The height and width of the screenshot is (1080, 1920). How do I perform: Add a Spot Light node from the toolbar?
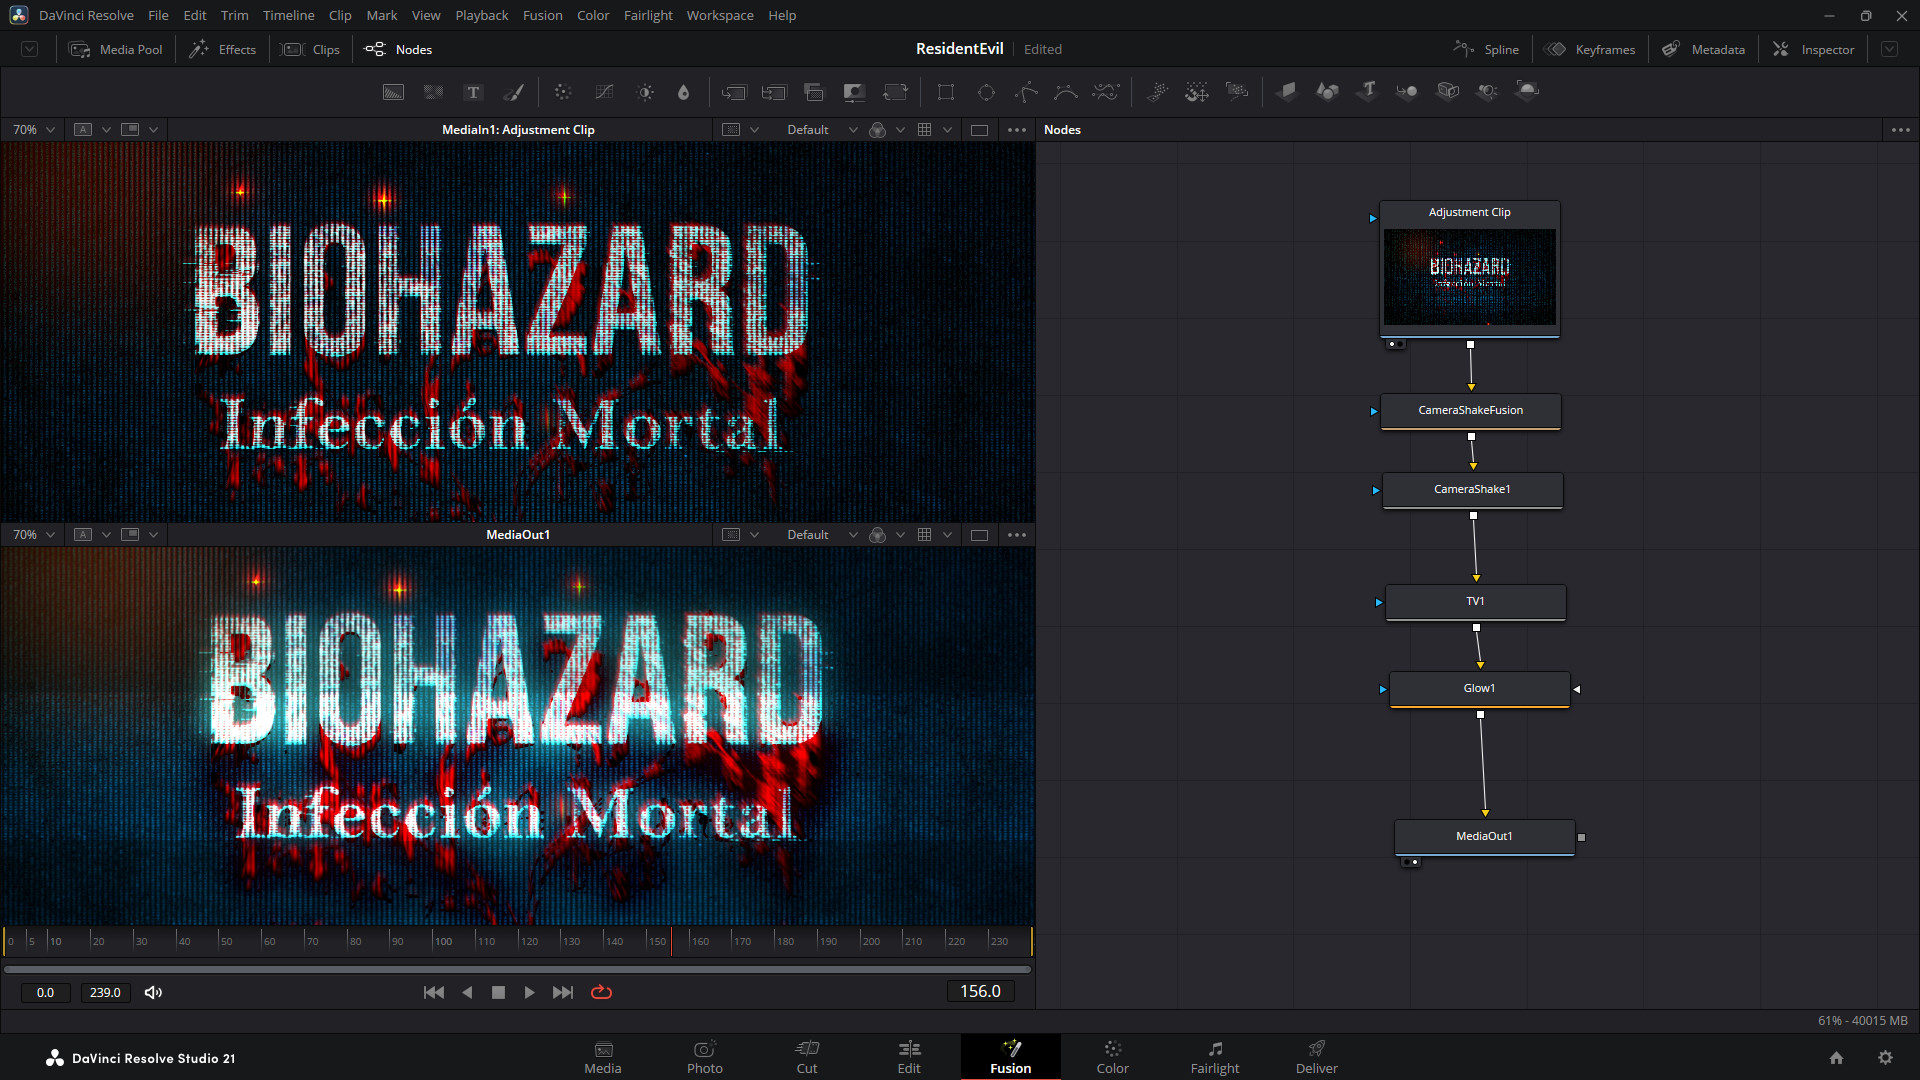[x=1487, y=92]
